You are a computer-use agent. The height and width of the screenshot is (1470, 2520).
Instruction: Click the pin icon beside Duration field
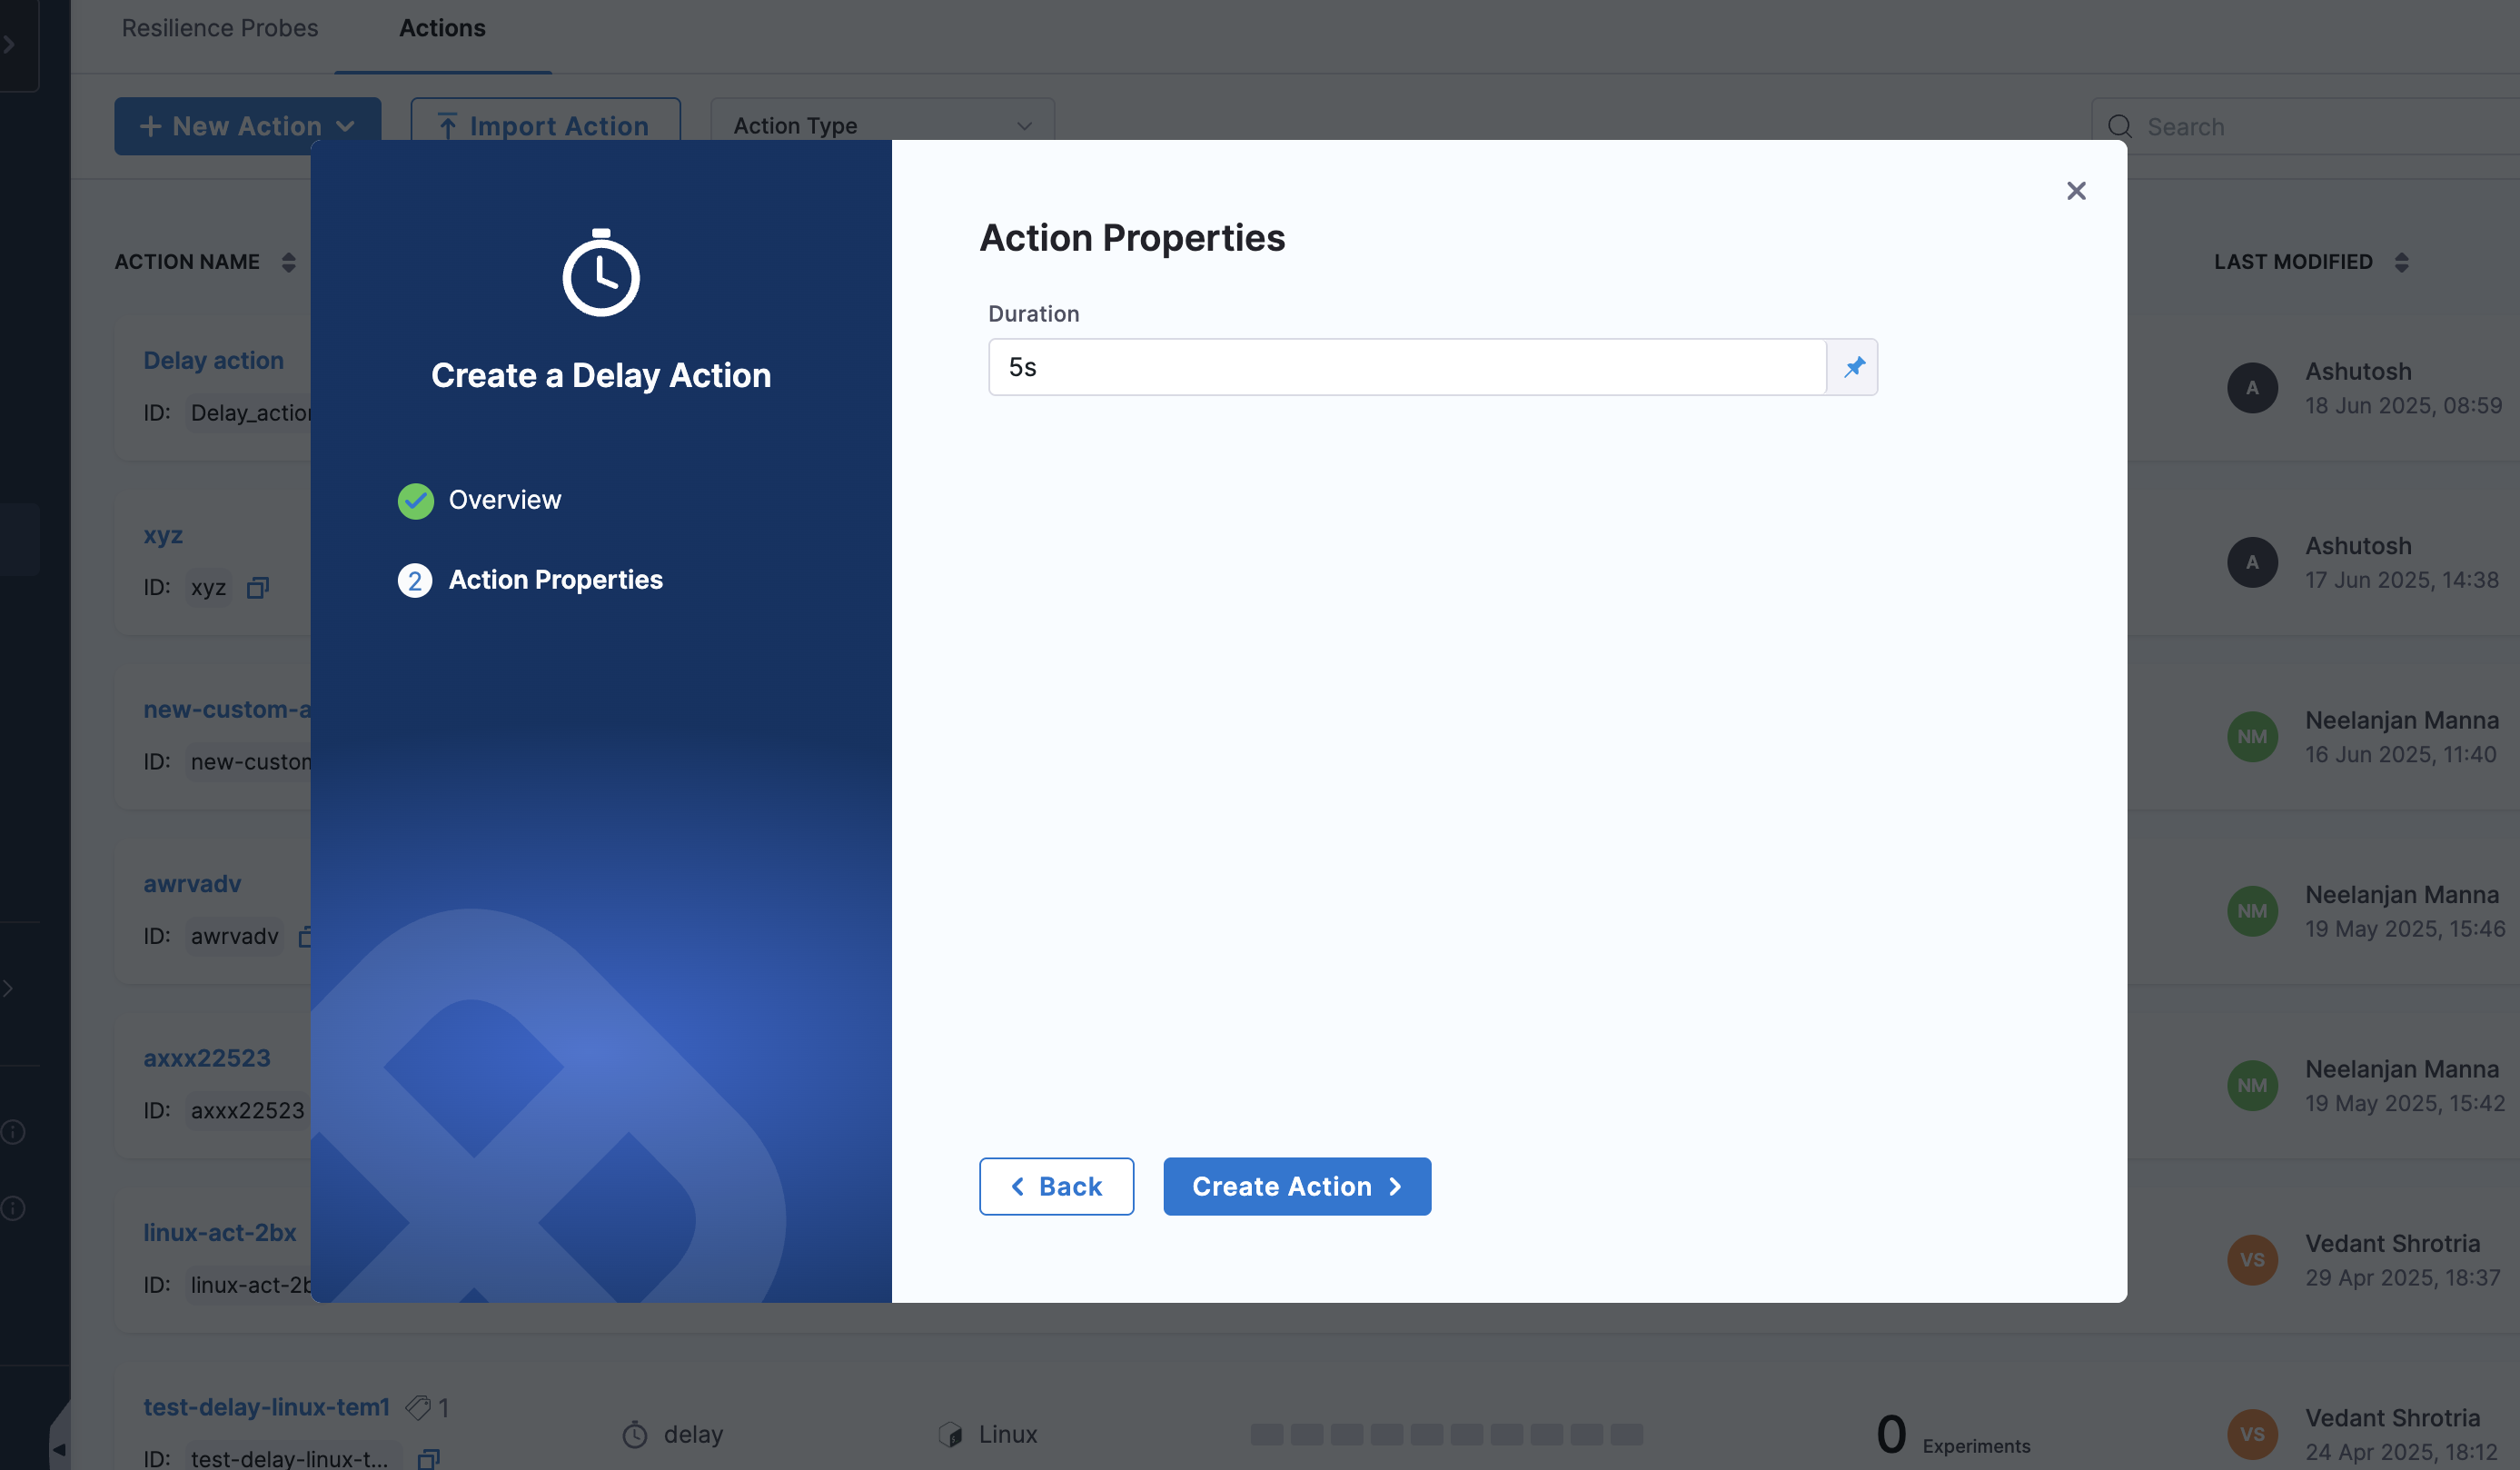[1853, 367]
